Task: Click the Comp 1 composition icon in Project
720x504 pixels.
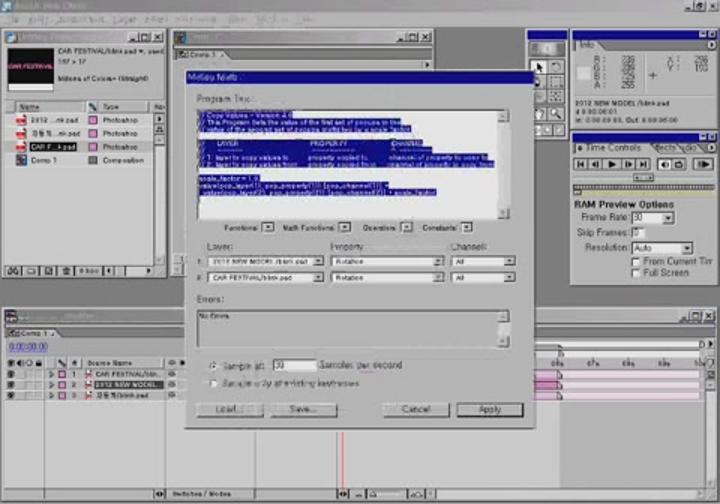Action: 21,160
